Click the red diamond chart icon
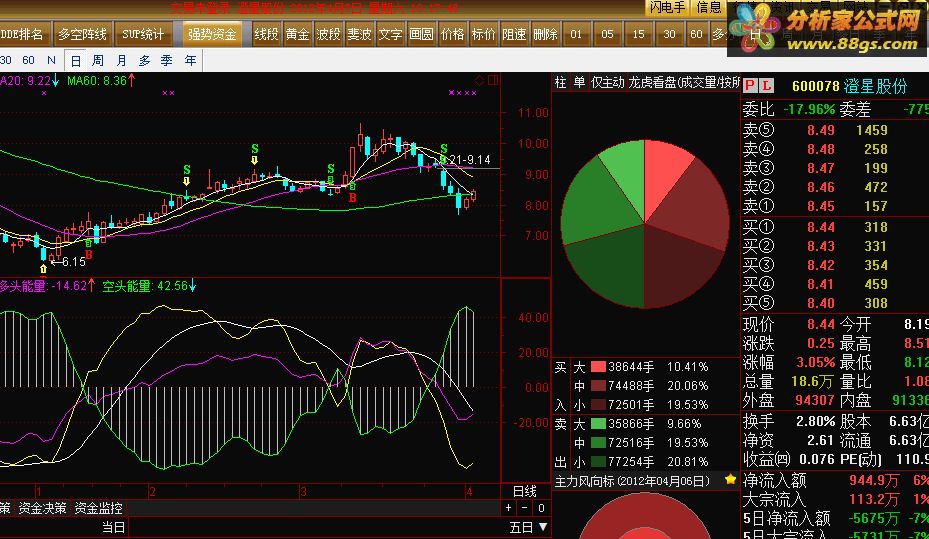Viewport: 929px width, 539px height. click(x=479, y=80)
